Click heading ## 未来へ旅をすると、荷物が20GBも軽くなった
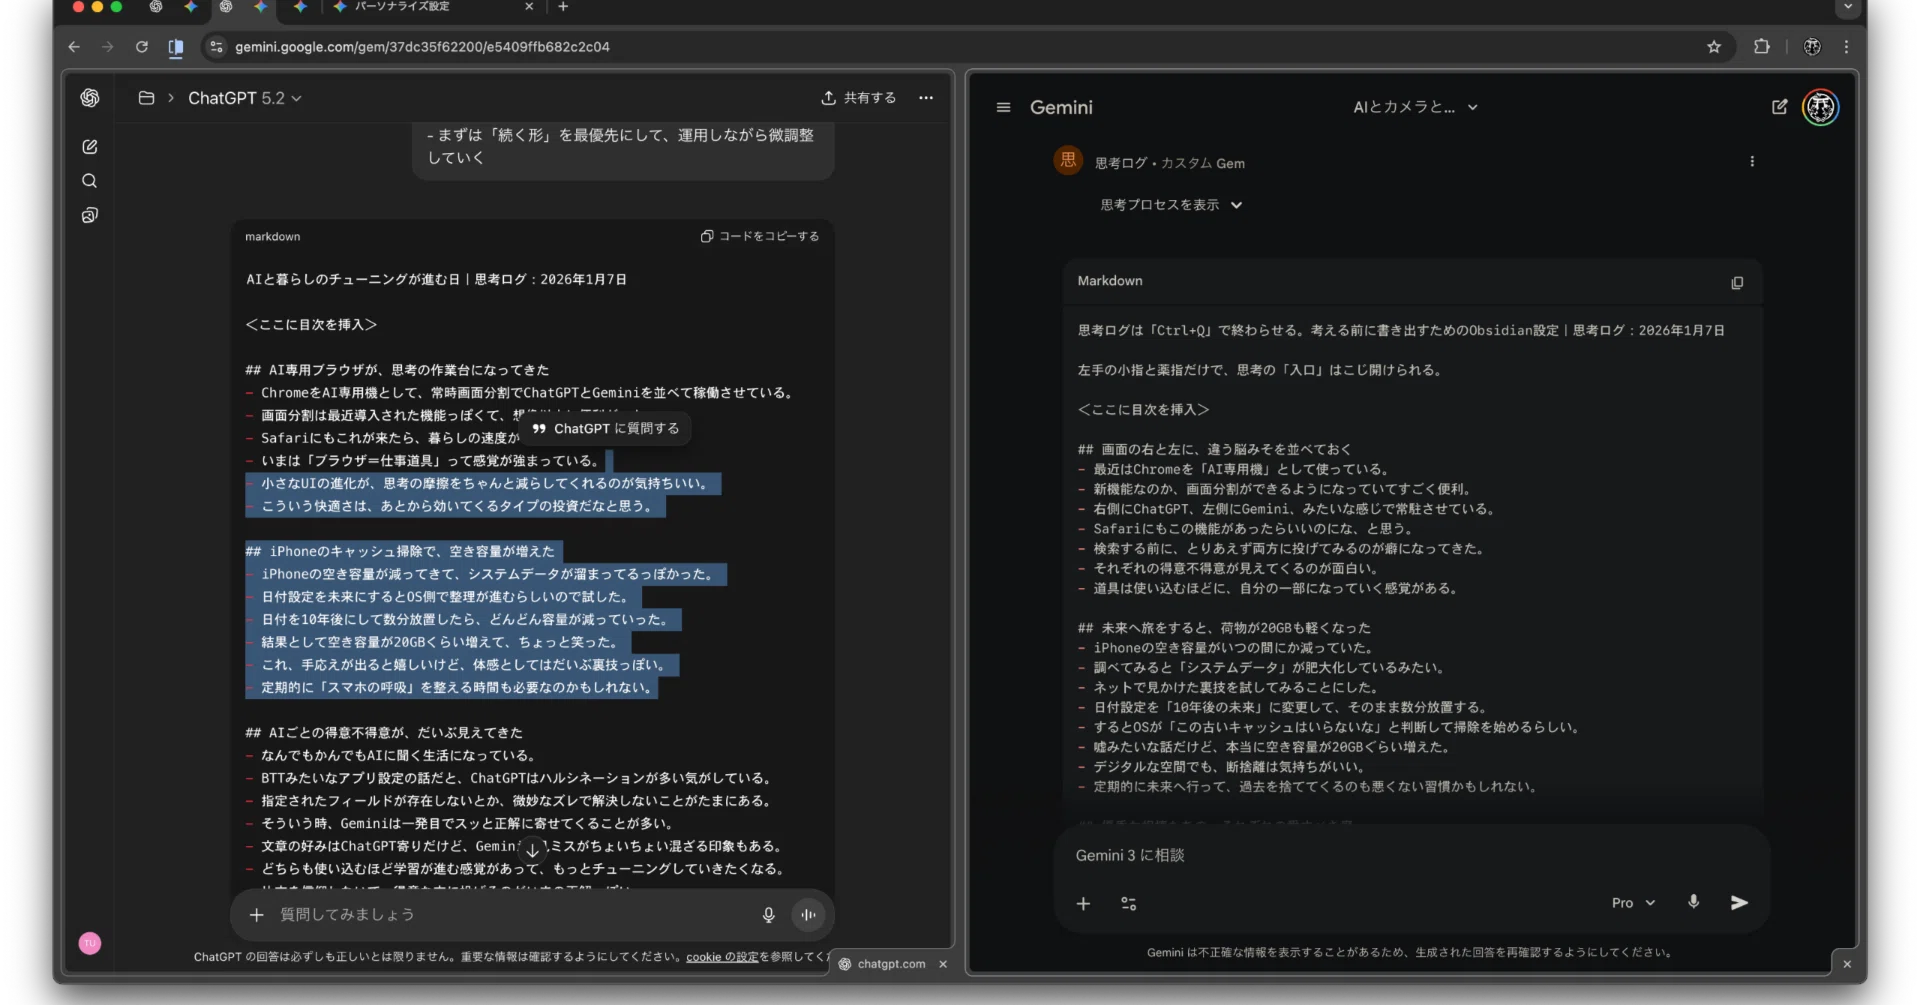Viewport: 1920px width, 1005px height. click(1224, 628)
